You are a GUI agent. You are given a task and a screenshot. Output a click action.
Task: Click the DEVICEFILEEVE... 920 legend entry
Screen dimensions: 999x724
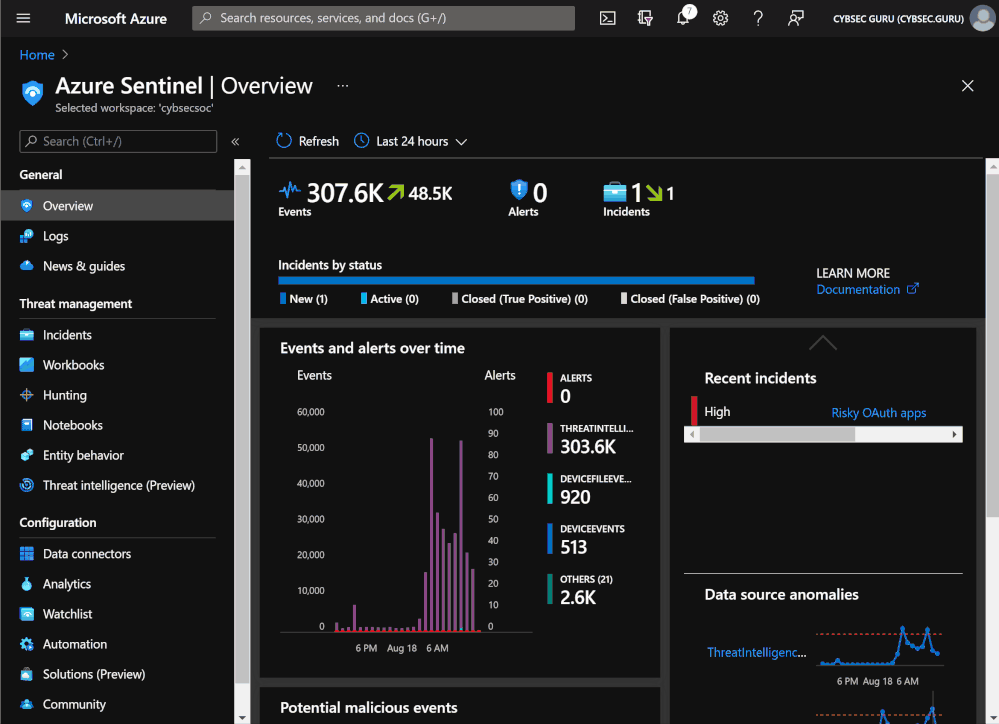589,489
